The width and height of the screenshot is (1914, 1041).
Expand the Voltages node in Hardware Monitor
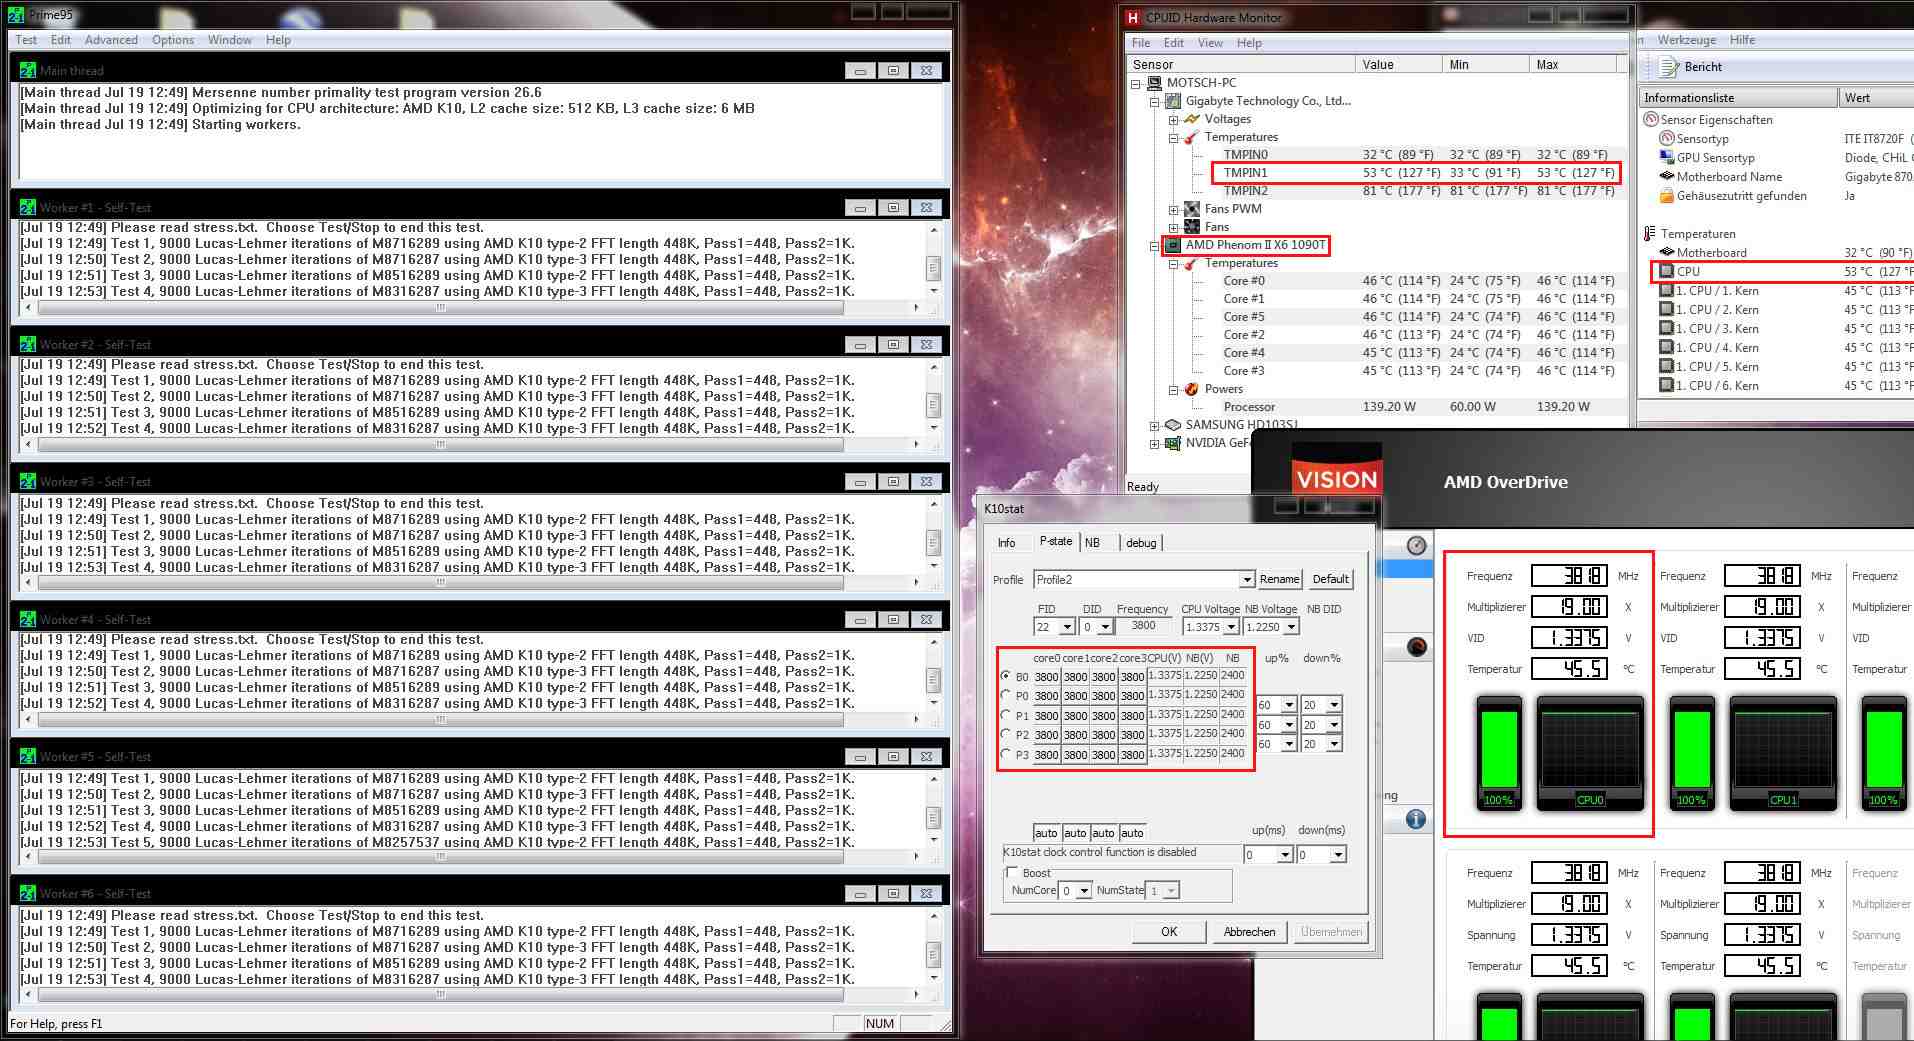point(1173,120)
